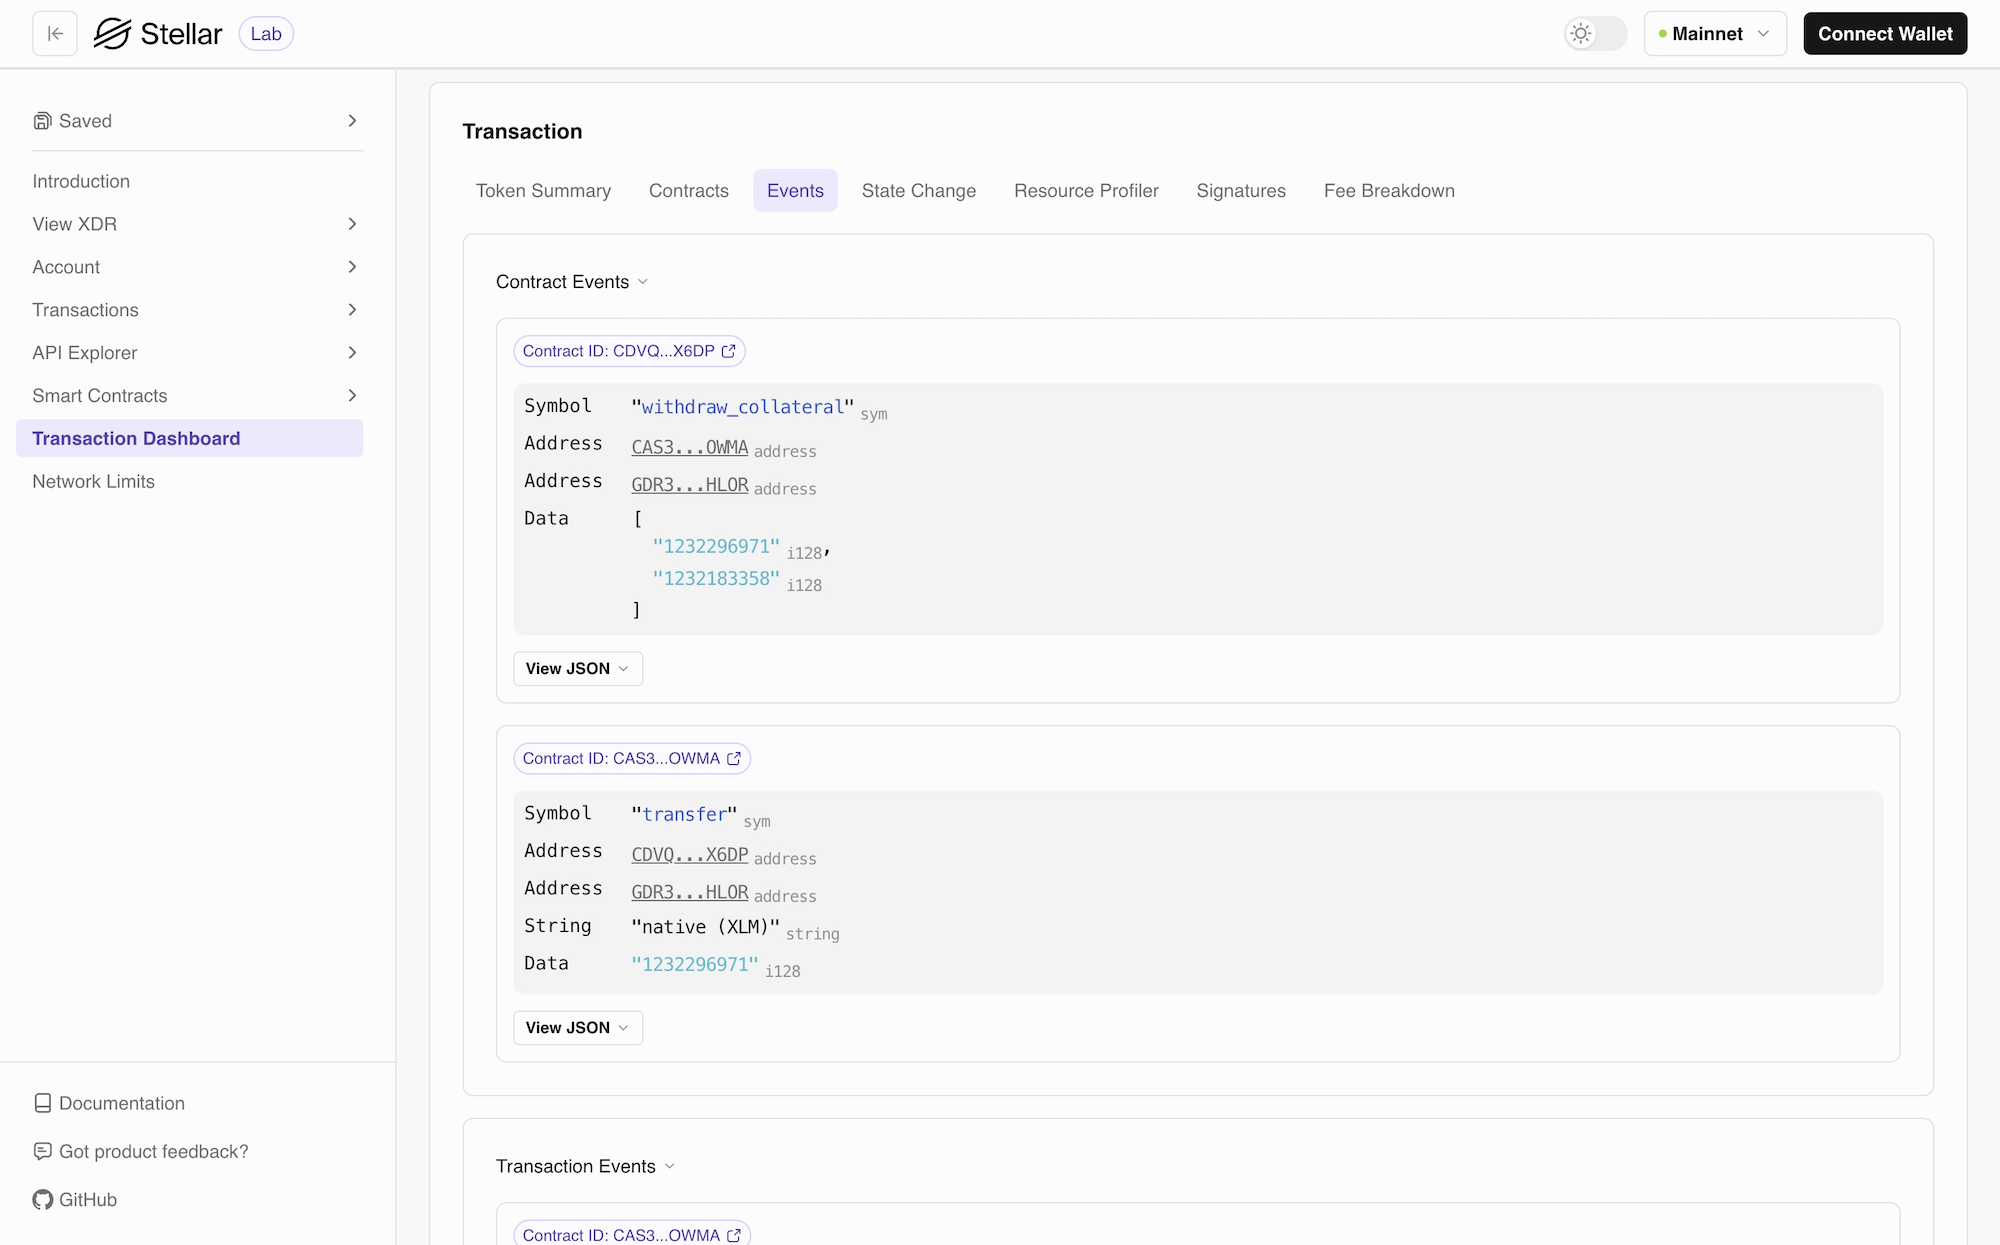2000x1245 pixels.
Task: Open the first Contract ID CAS3...OWMA external link
Action: pyautogui.click(x=734, y=759)
